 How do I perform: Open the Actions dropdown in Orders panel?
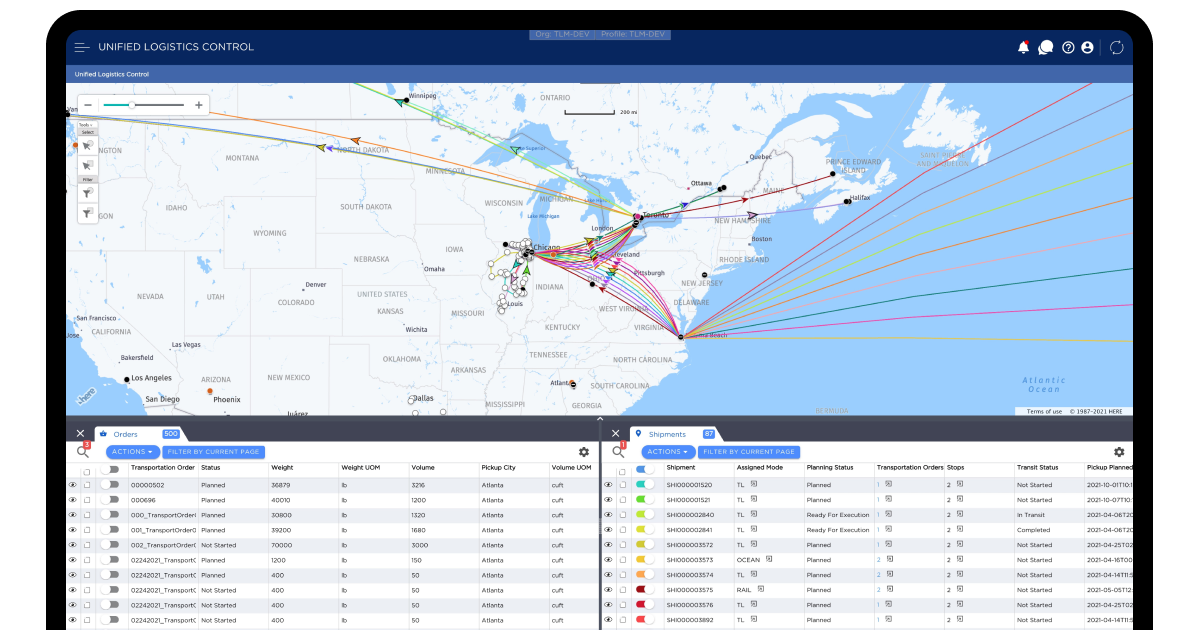click(x=132, y=452)
